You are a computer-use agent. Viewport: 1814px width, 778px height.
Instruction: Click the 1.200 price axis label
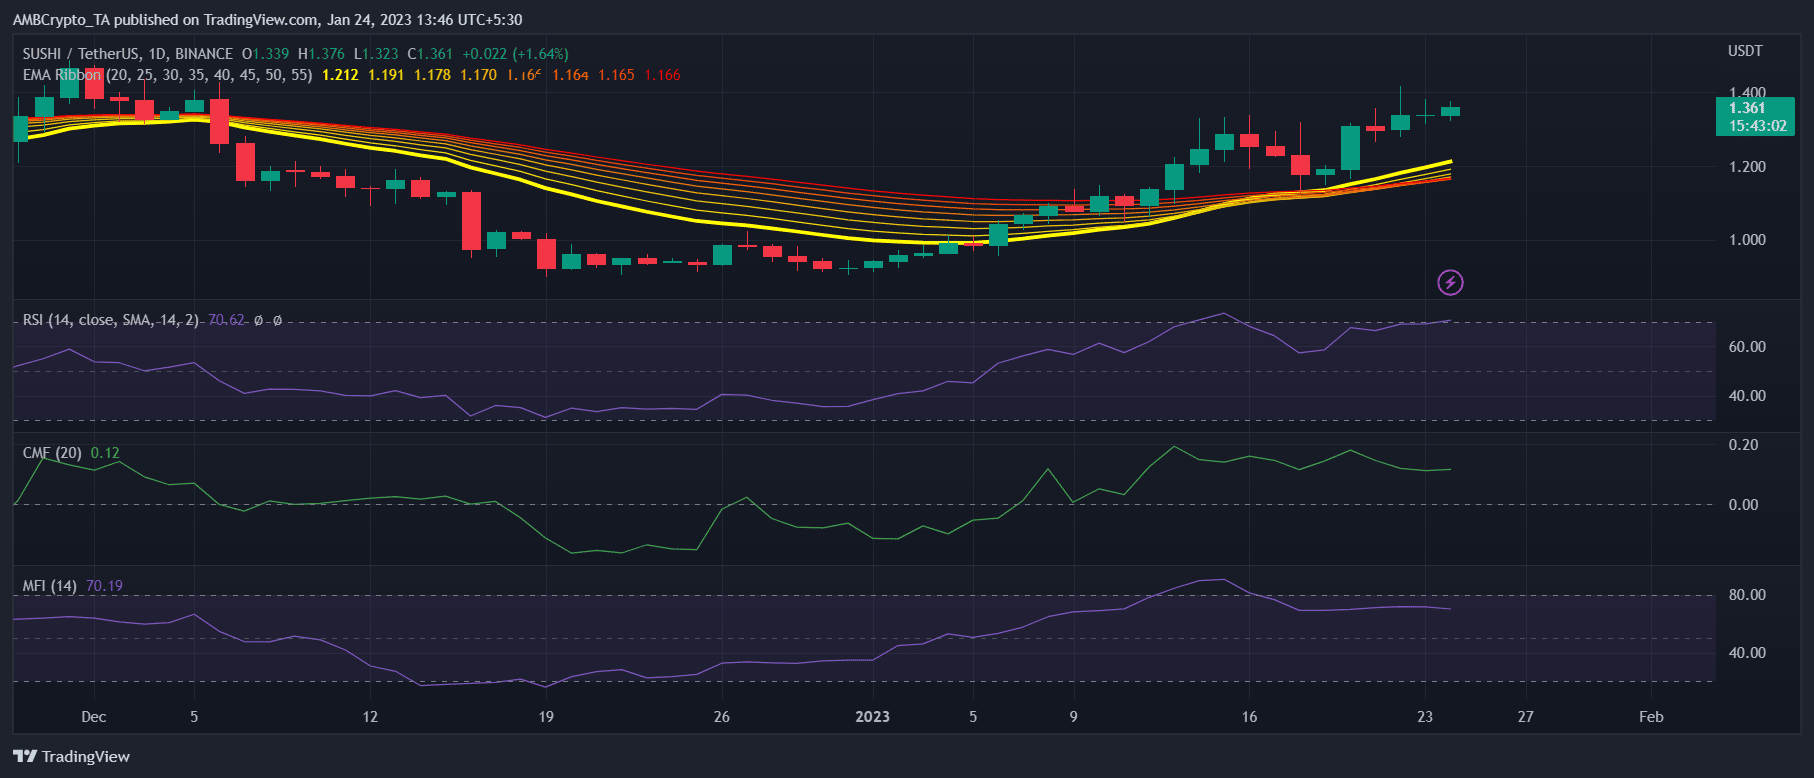pyautogui.click(x=1748, y=167)
